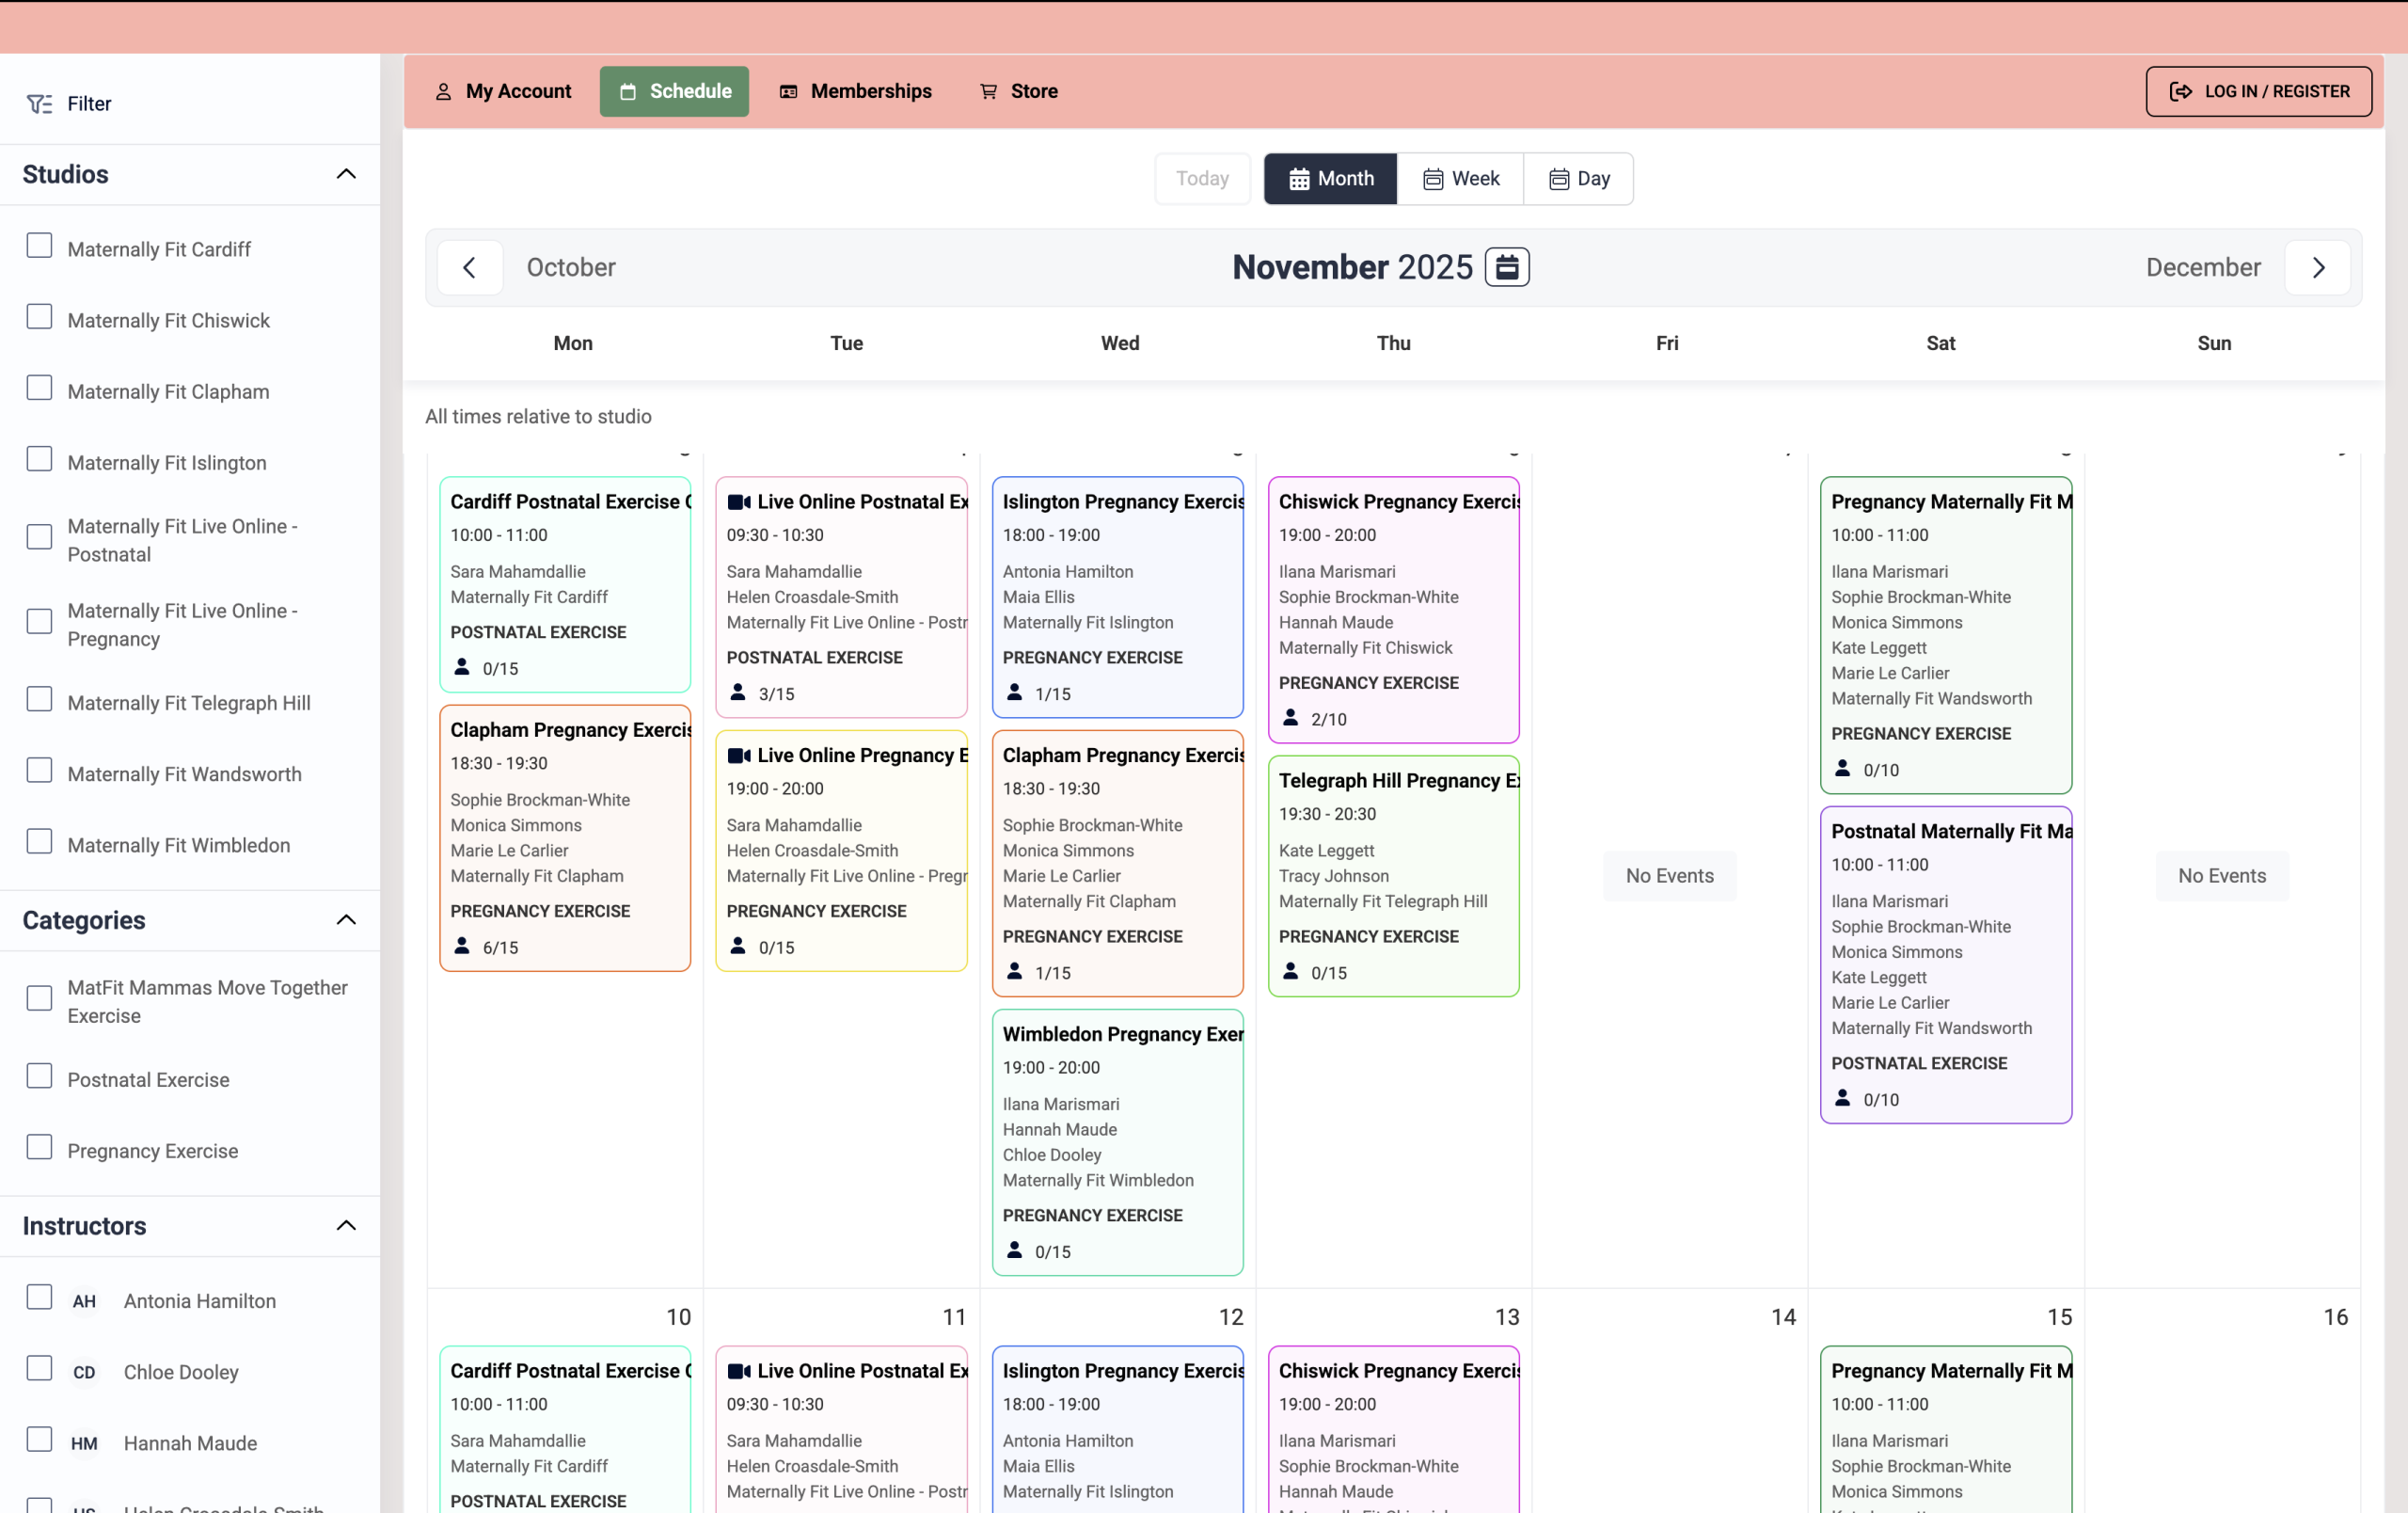Click video camera icon on Live Online Pregnancy 19:00
This screenshot has width=2408, height=1513.
(x=739, y=755)
